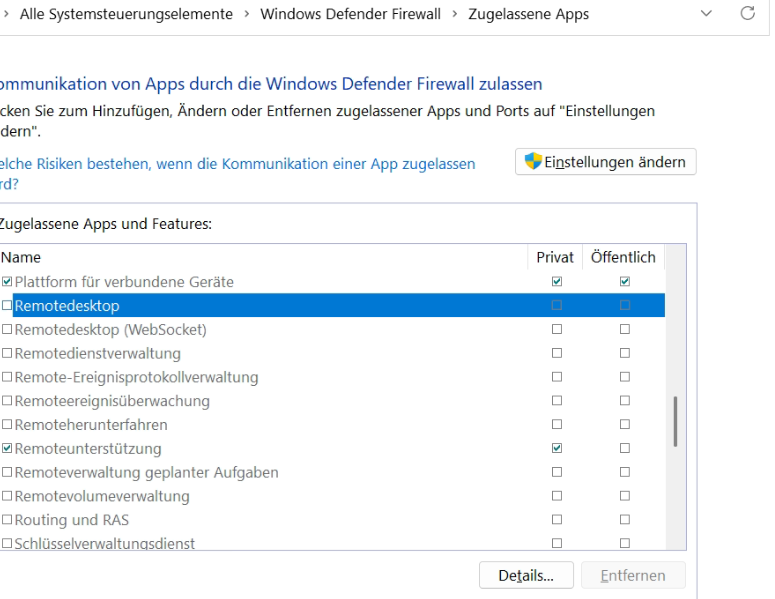Click the Entfernen button
Image resolution: width=775 pixels, height=599 pixels.
633,575
